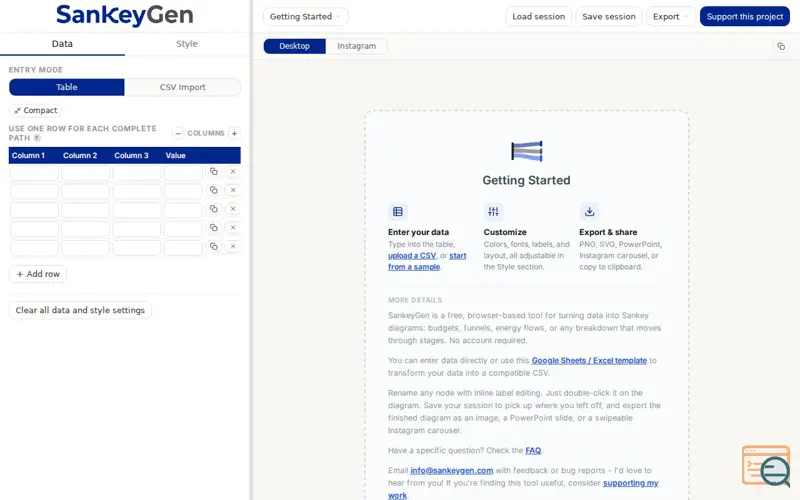Duplicate the fifth table row

click(x=214, y=246)
